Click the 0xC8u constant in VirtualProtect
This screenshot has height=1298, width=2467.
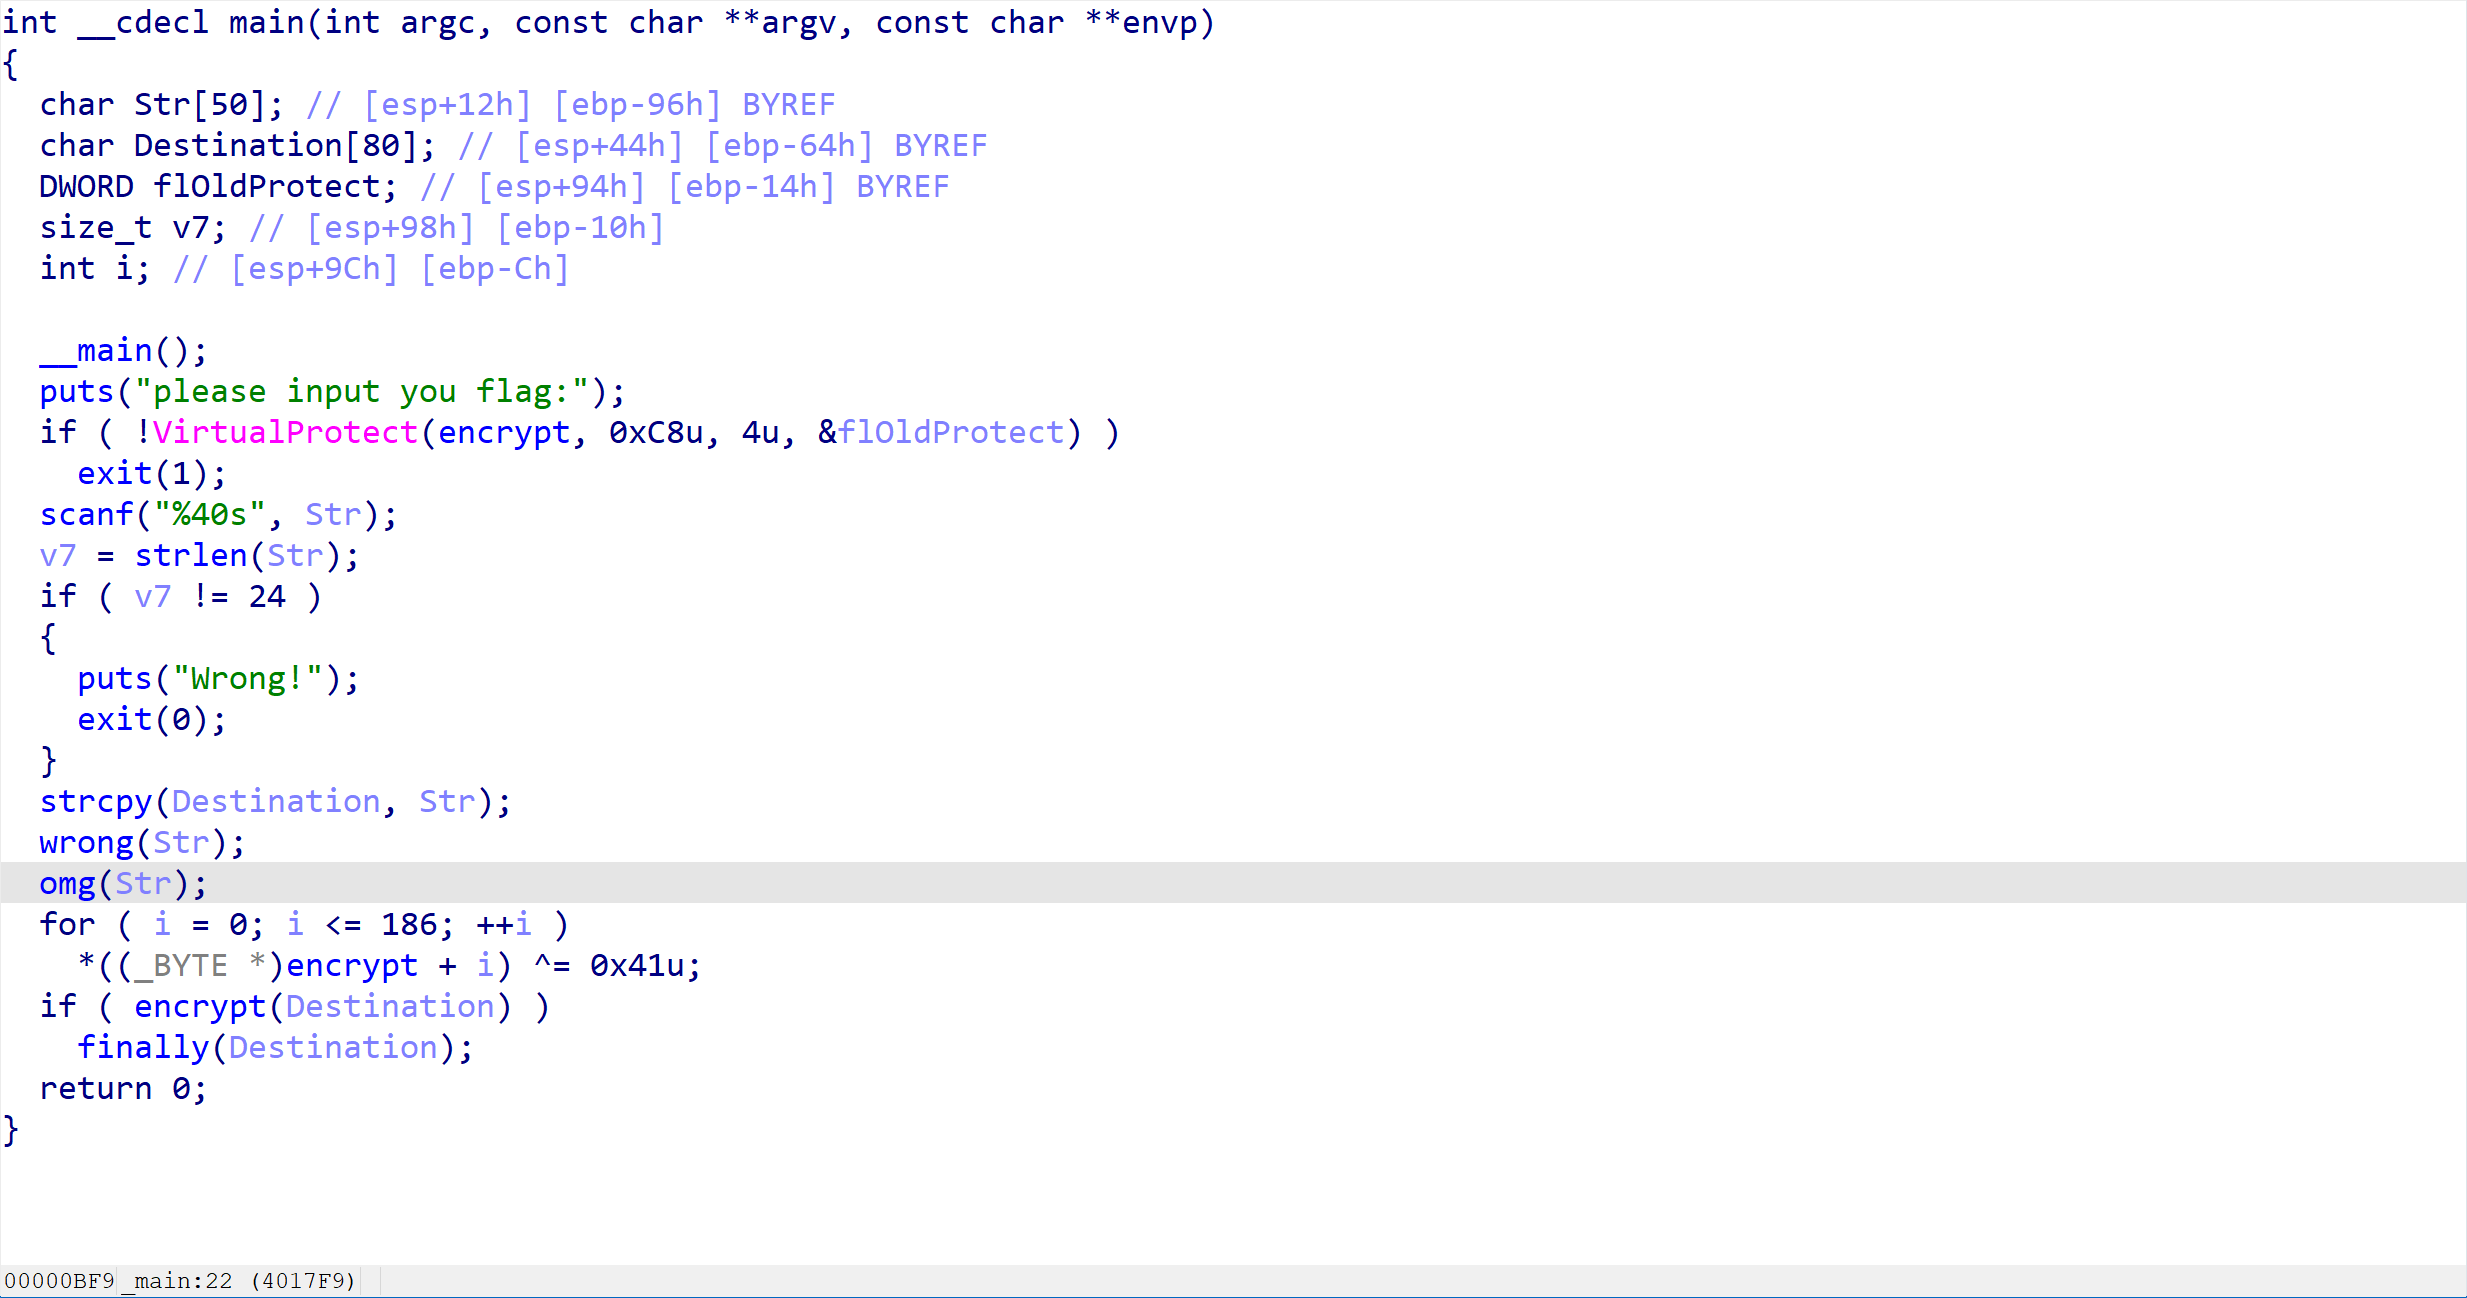pos(656,432)
